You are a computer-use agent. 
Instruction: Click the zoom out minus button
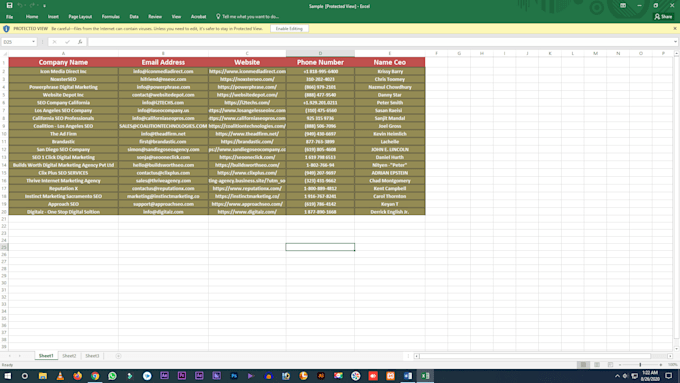[x=620, y=365]
